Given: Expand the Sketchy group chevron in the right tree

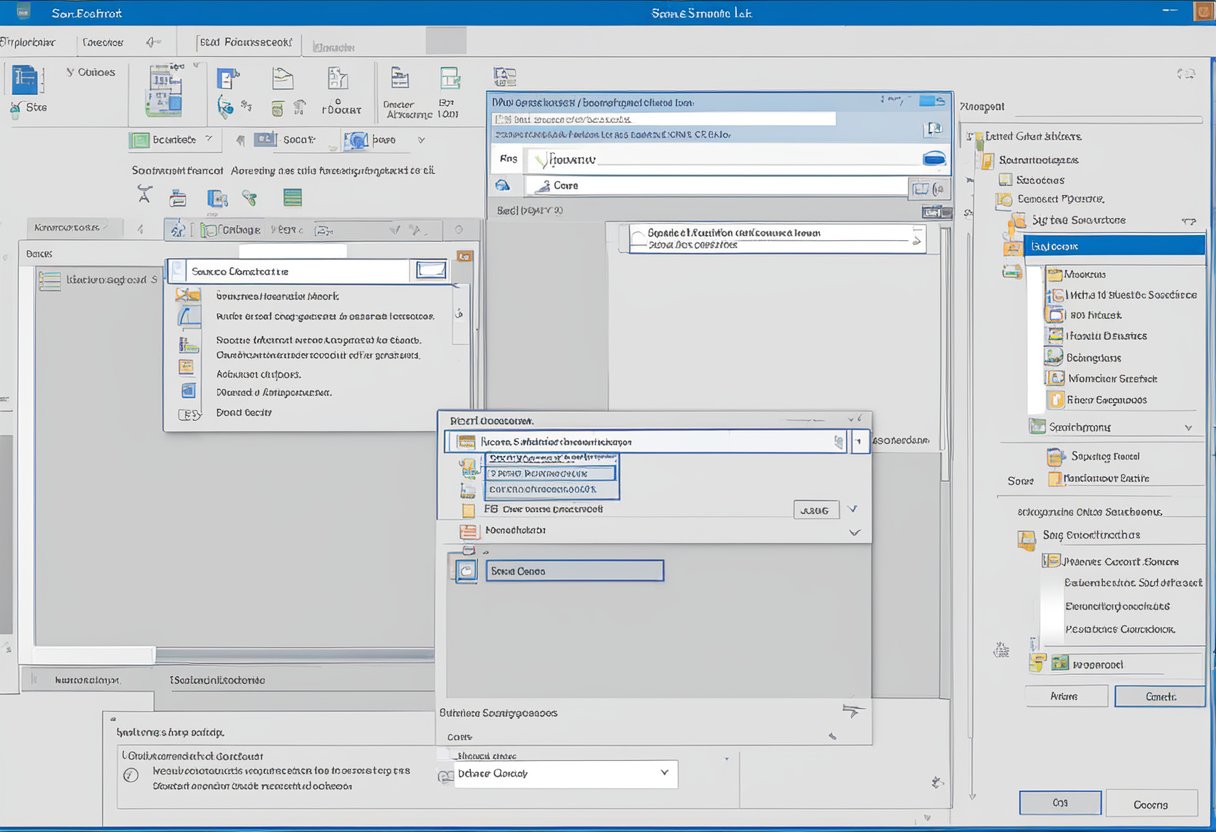Looking at the screenshot, I should pos(1188,427).
